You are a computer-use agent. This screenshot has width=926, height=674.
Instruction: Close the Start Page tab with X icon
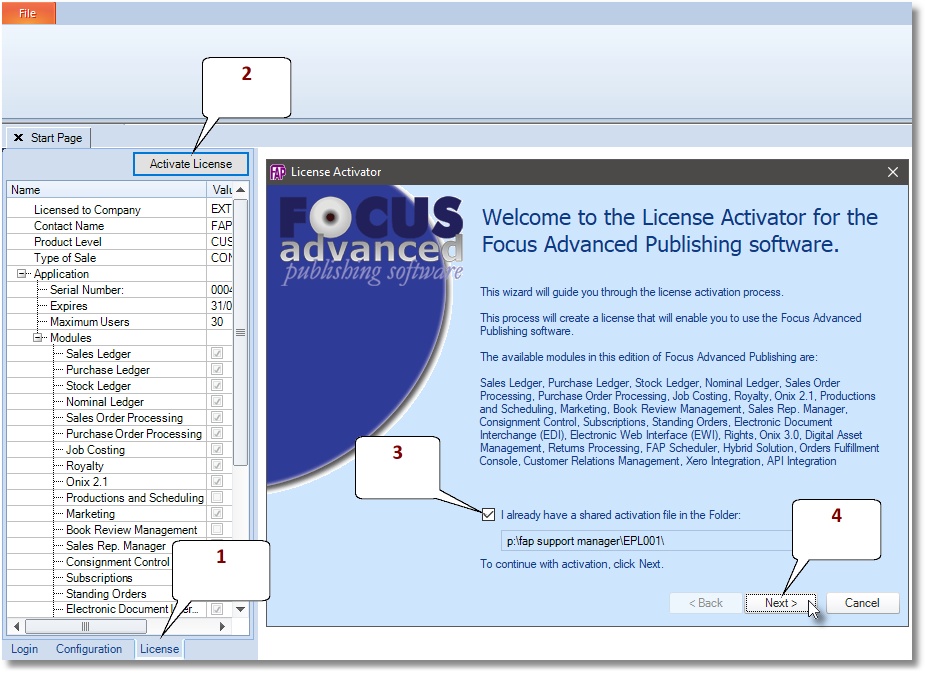(18, 138)
